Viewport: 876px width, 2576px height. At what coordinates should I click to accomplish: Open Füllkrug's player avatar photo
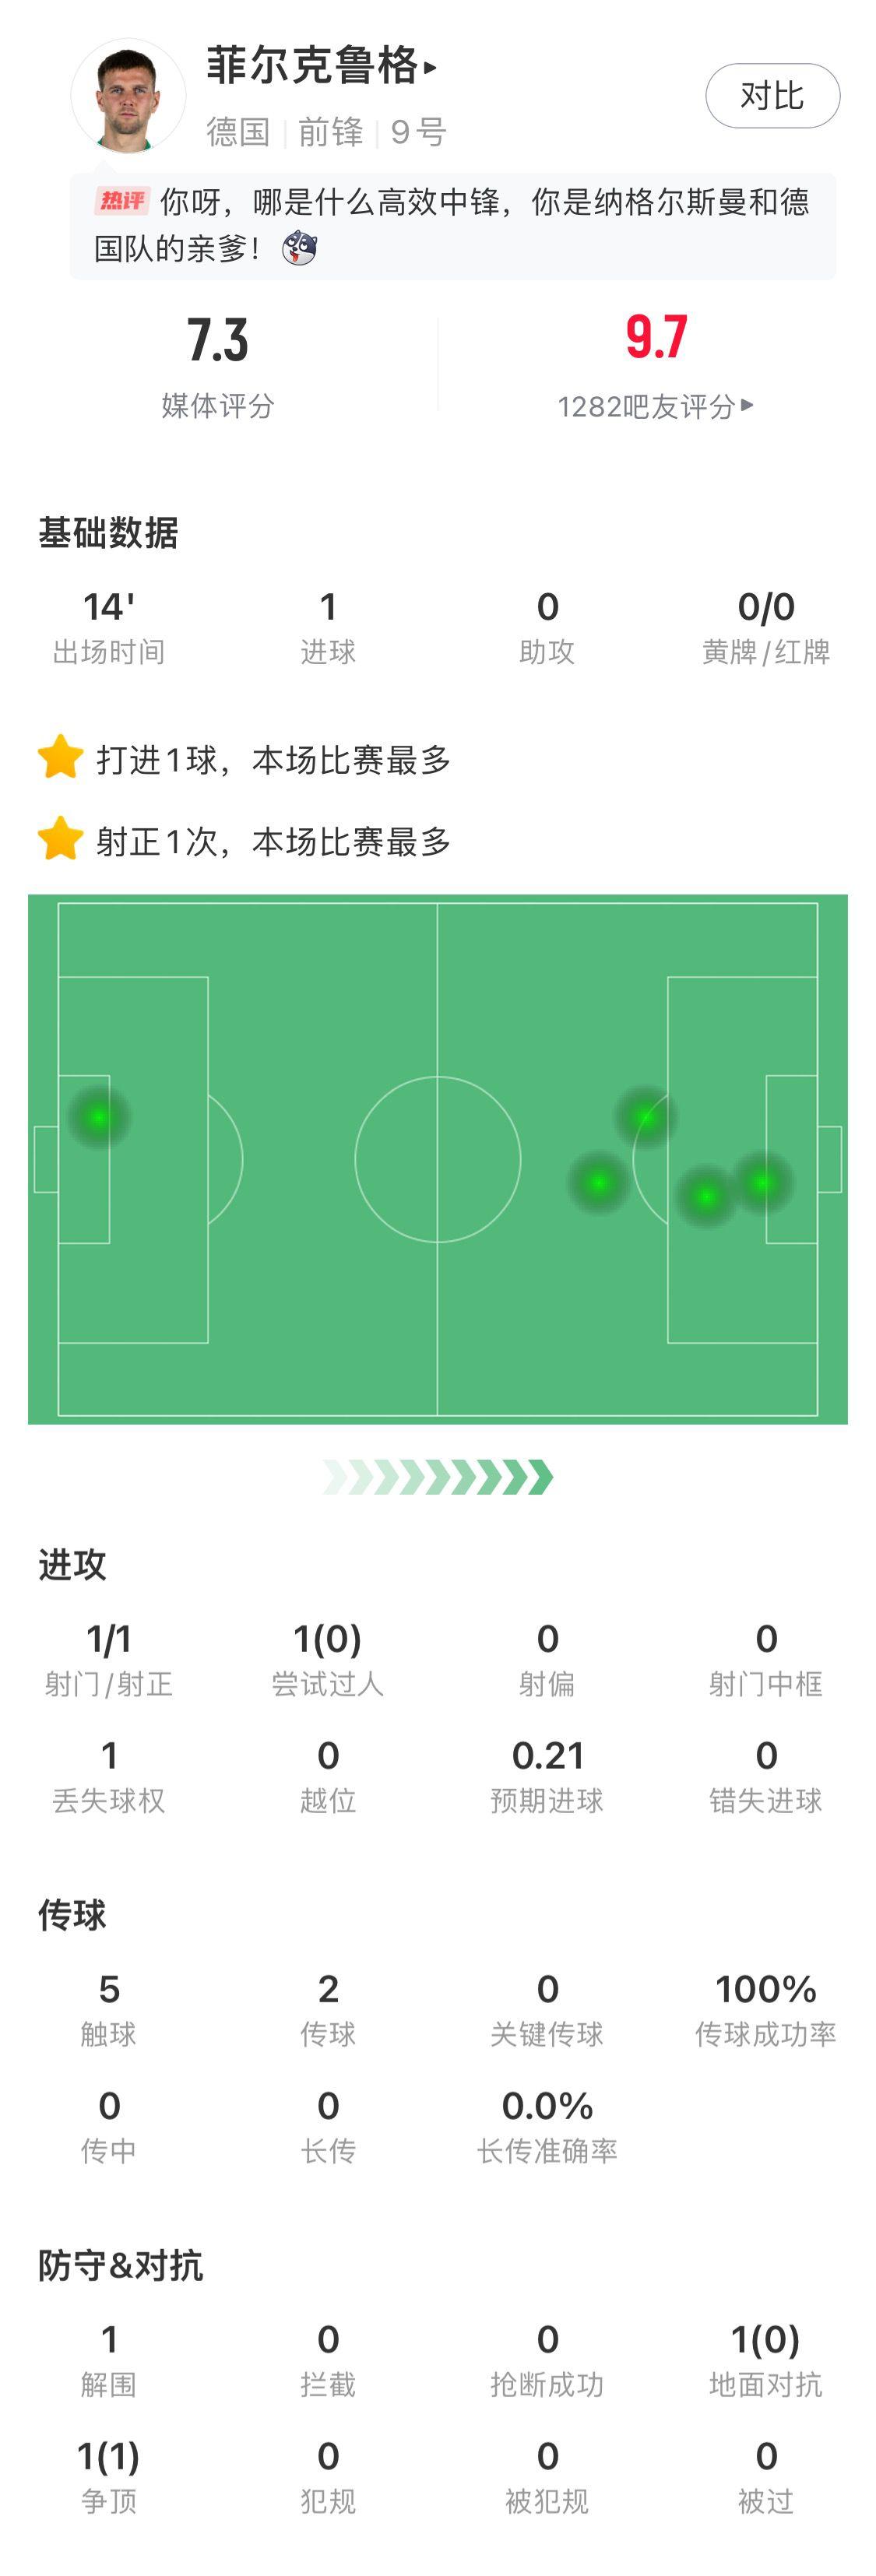[128, 96]
